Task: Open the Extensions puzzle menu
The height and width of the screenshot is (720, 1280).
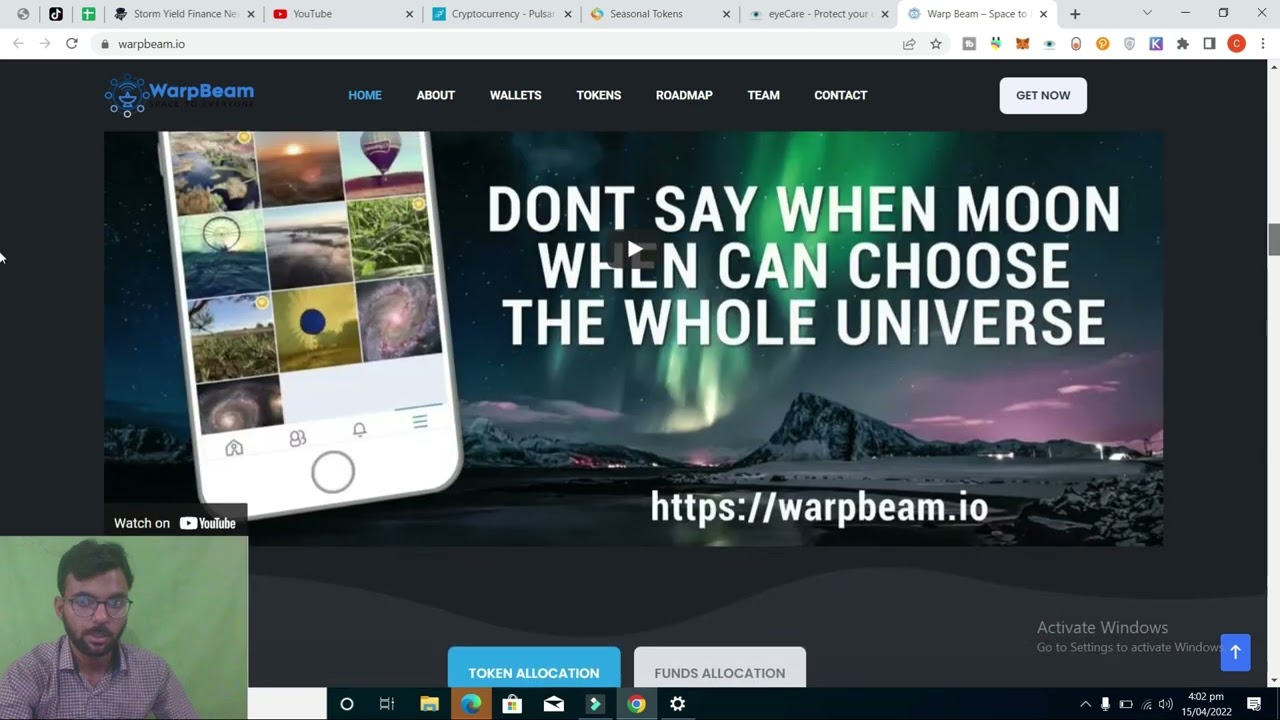Action: point(1183,44)
